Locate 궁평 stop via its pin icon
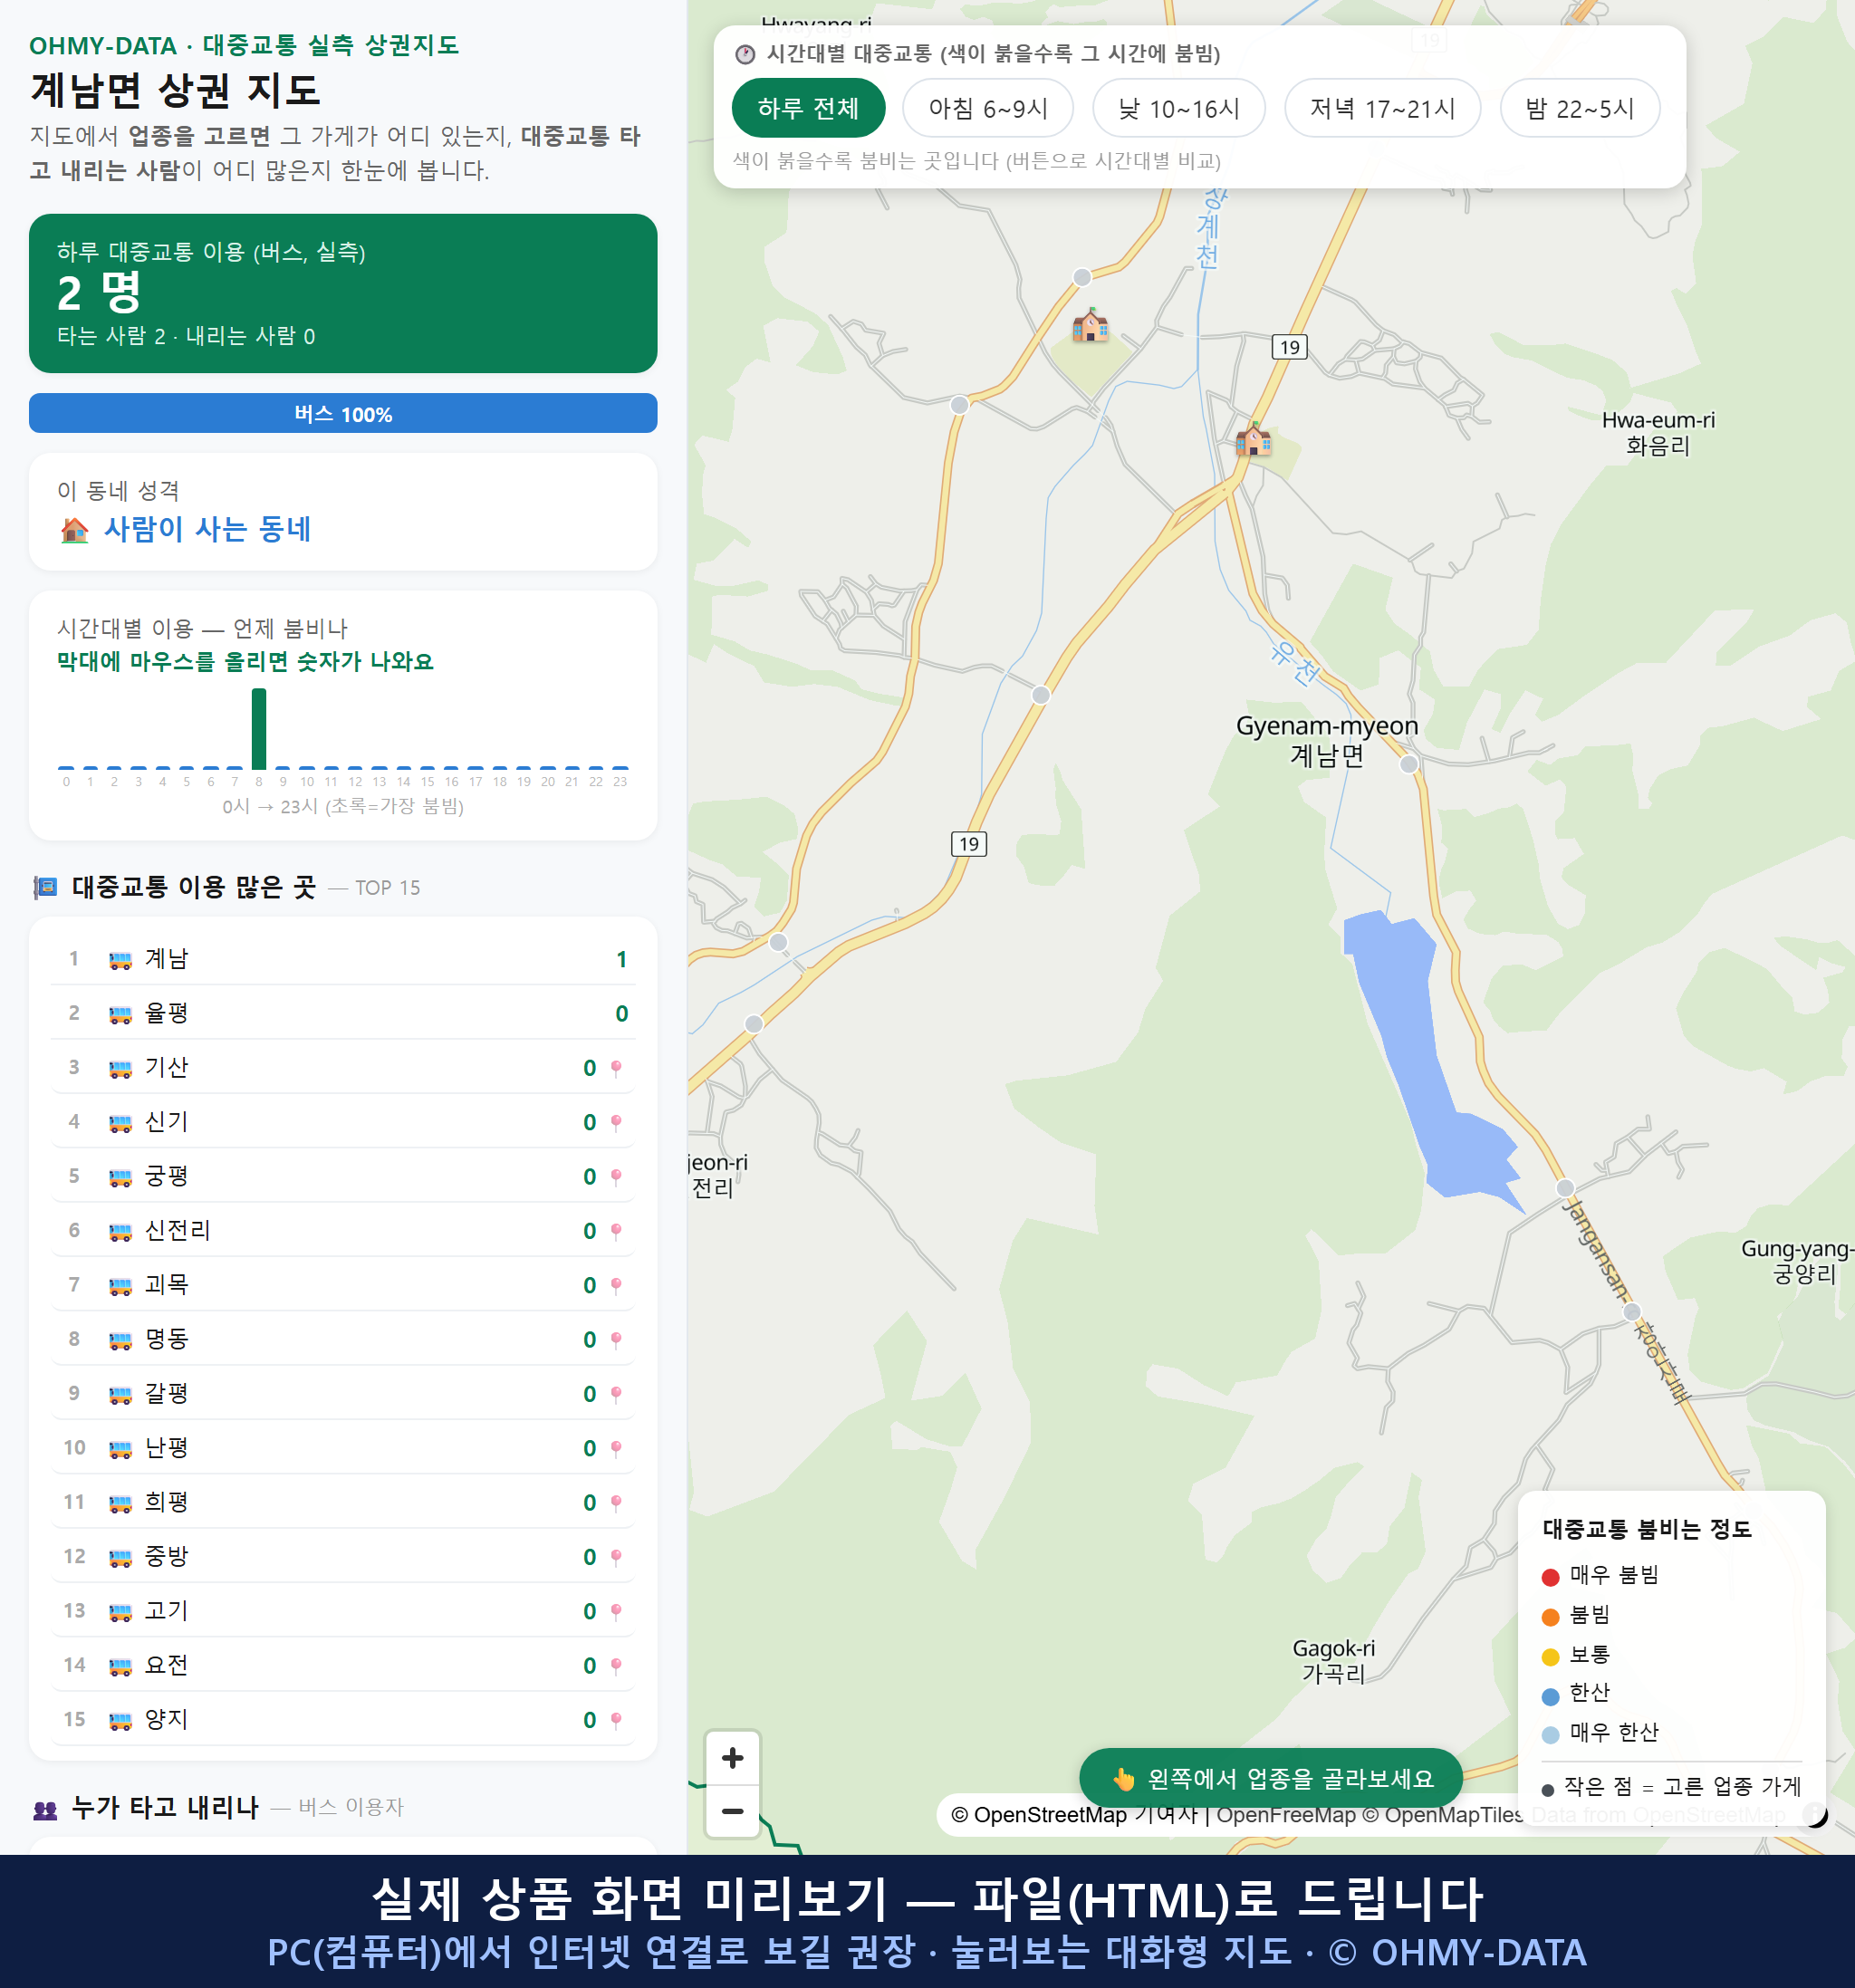Image resolution: width=1855 pixels, height=1988 pixels. (616, 1177)
